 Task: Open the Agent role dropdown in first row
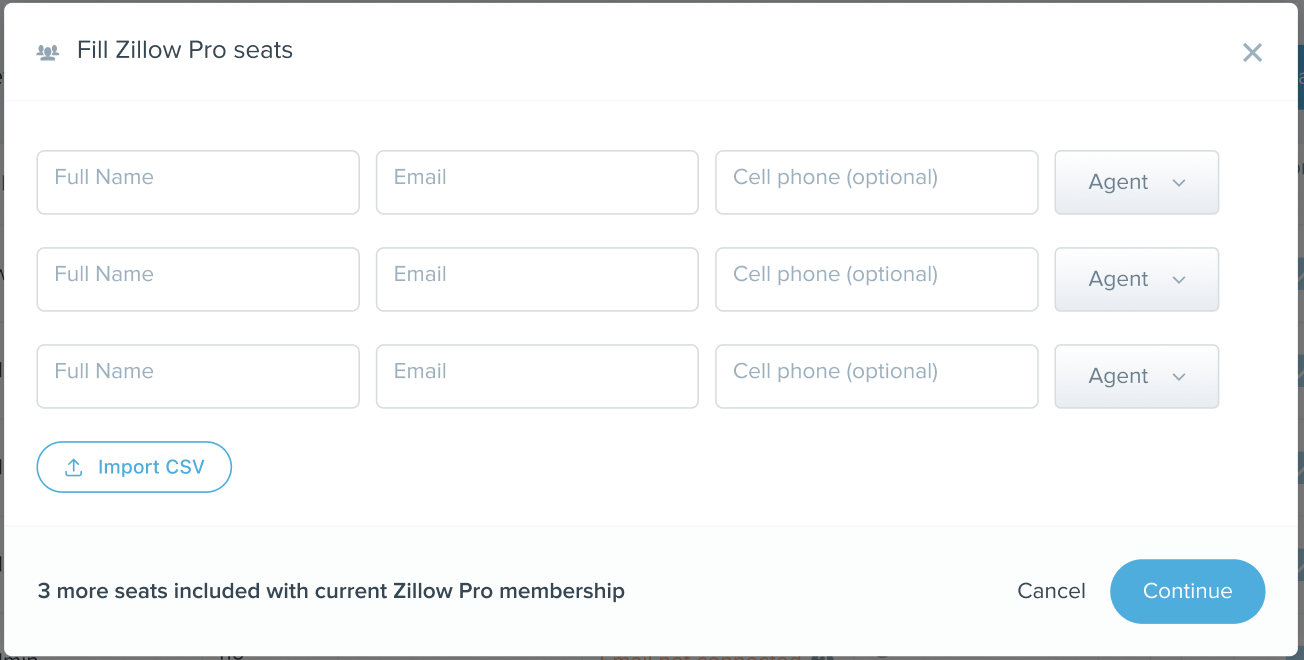coord(1136,182)
